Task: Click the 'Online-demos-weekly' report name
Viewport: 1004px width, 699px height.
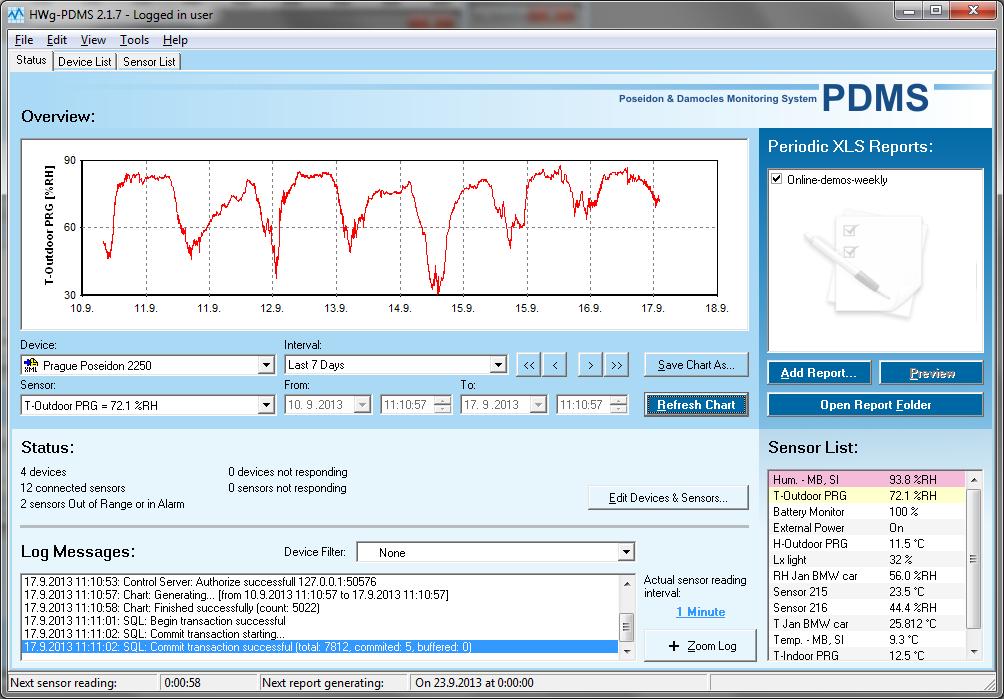Action: 837,180
